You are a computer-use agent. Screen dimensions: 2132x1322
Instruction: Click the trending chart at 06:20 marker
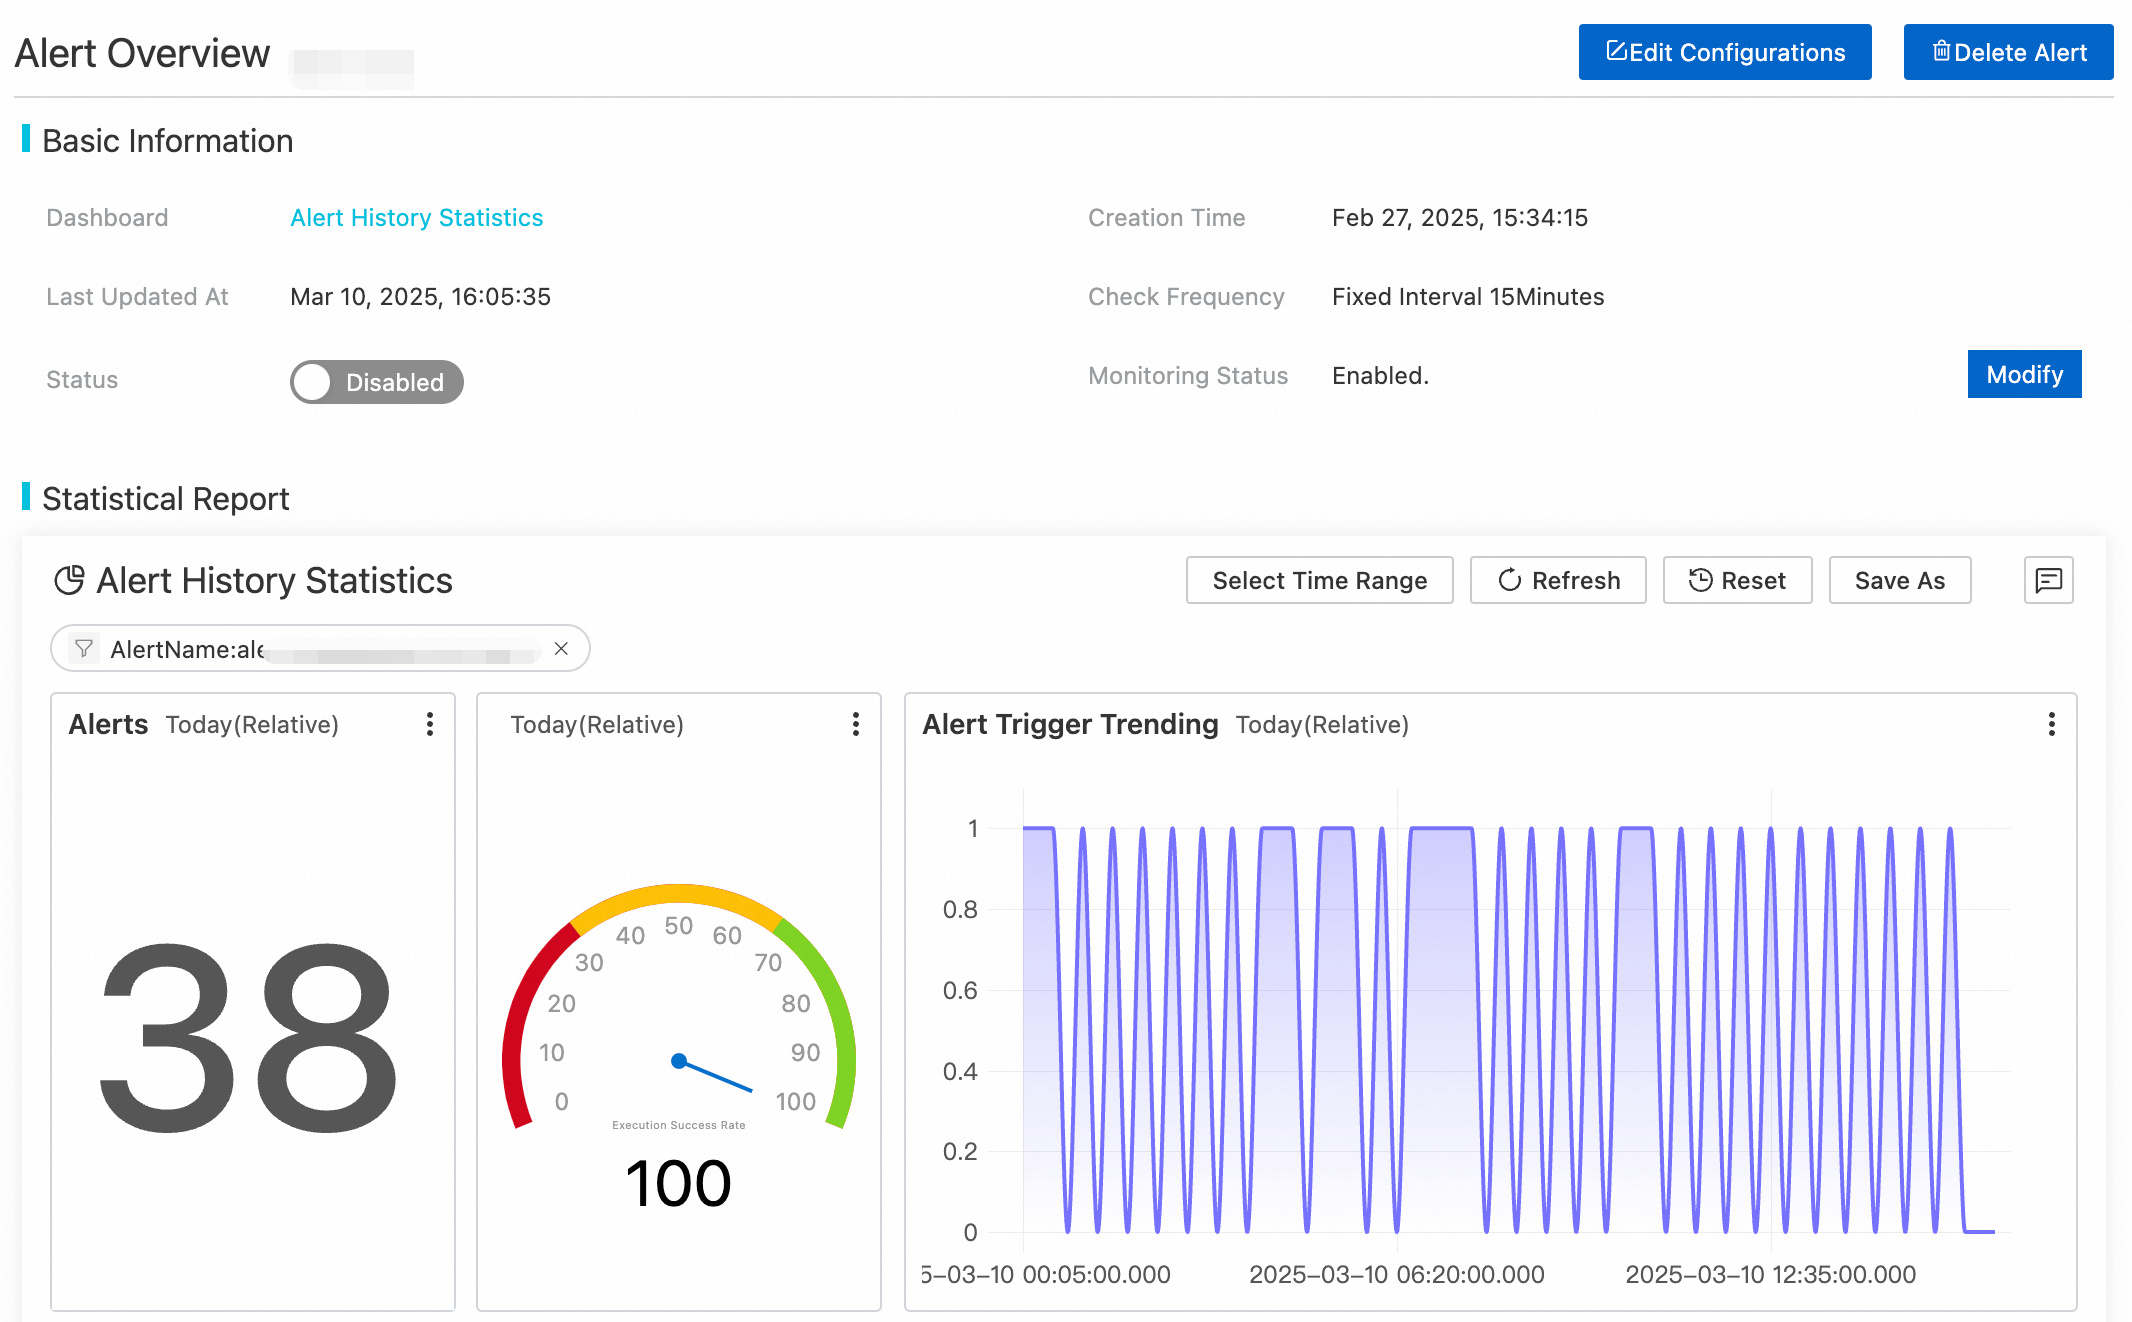(1396, 1030)
